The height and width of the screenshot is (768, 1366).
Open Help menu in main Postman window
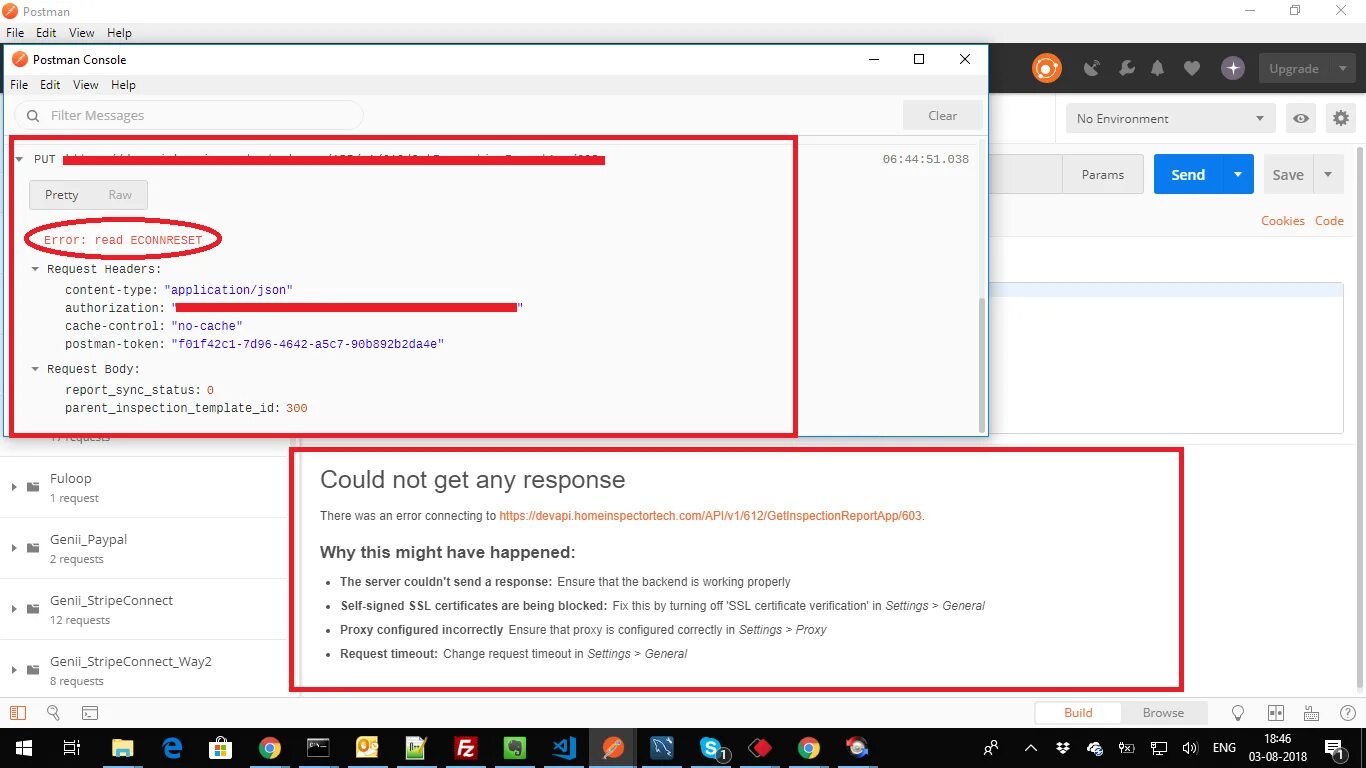[x=119, y=33]
